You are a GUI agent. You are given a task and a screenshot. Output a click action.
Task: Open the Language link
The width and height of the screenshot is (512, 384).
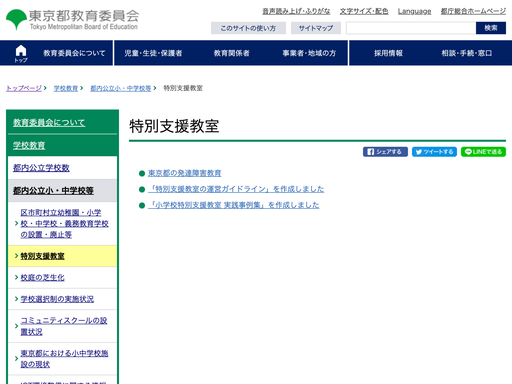tap(414, 11)
